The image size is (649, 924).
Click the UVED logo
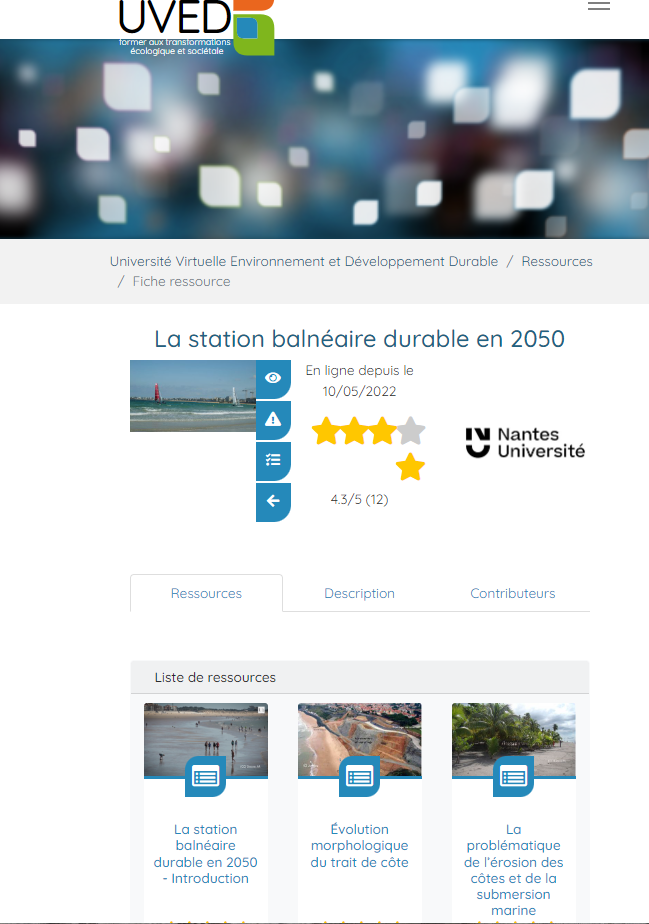[x=195, y=27]
